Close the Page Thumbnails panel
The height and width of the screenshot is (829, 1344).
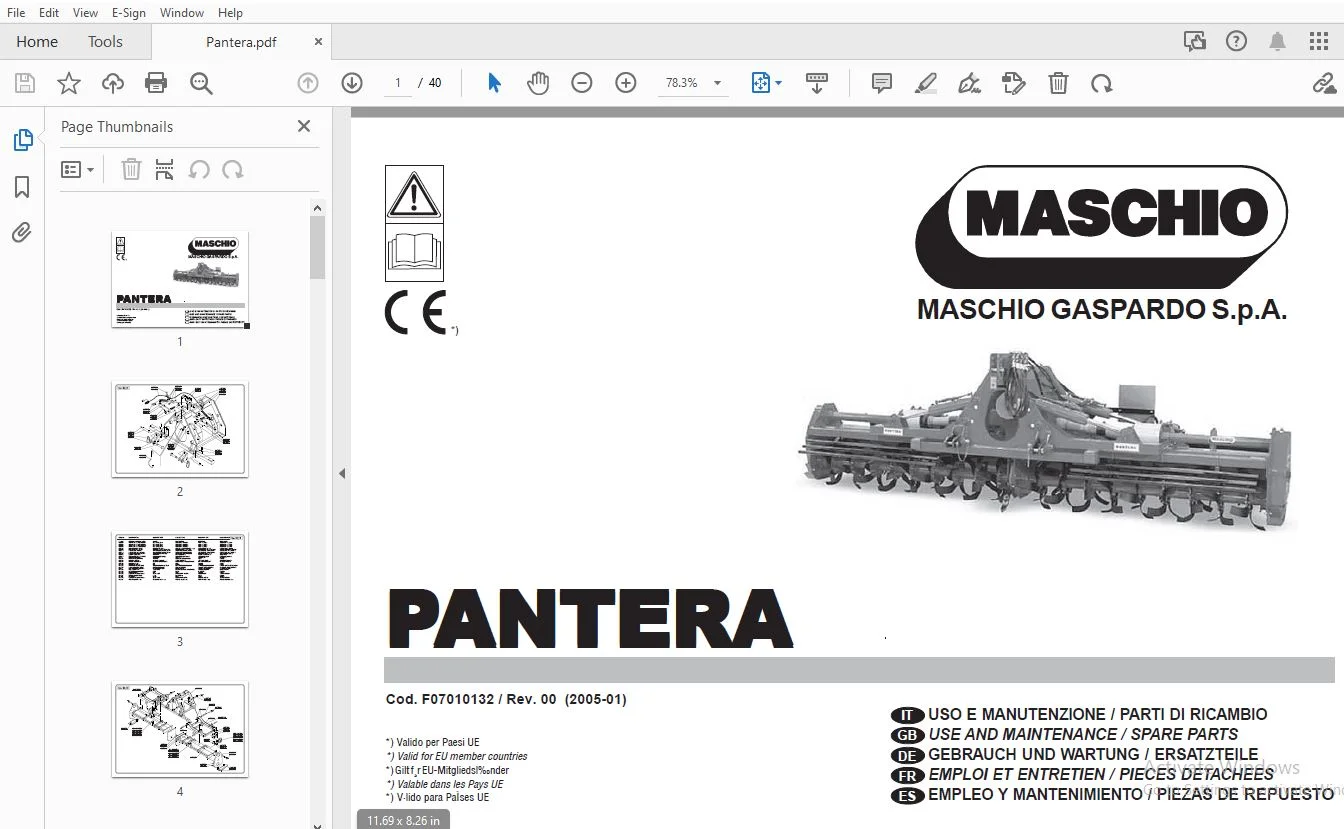click(x=304, y=126)
